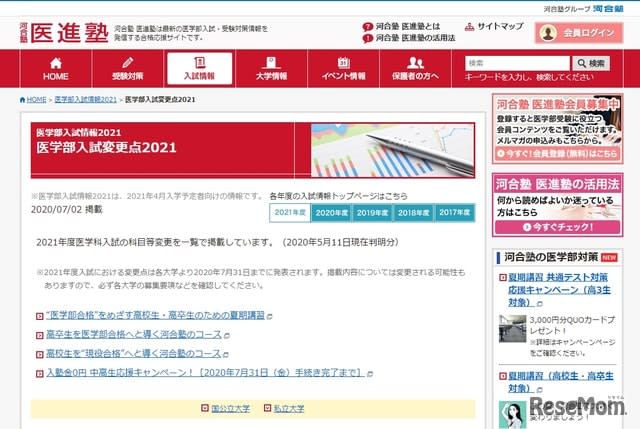The height and width of the screenshot is (429, 640).
Task: Click the 検索 search button
Action: coord(591,63)
